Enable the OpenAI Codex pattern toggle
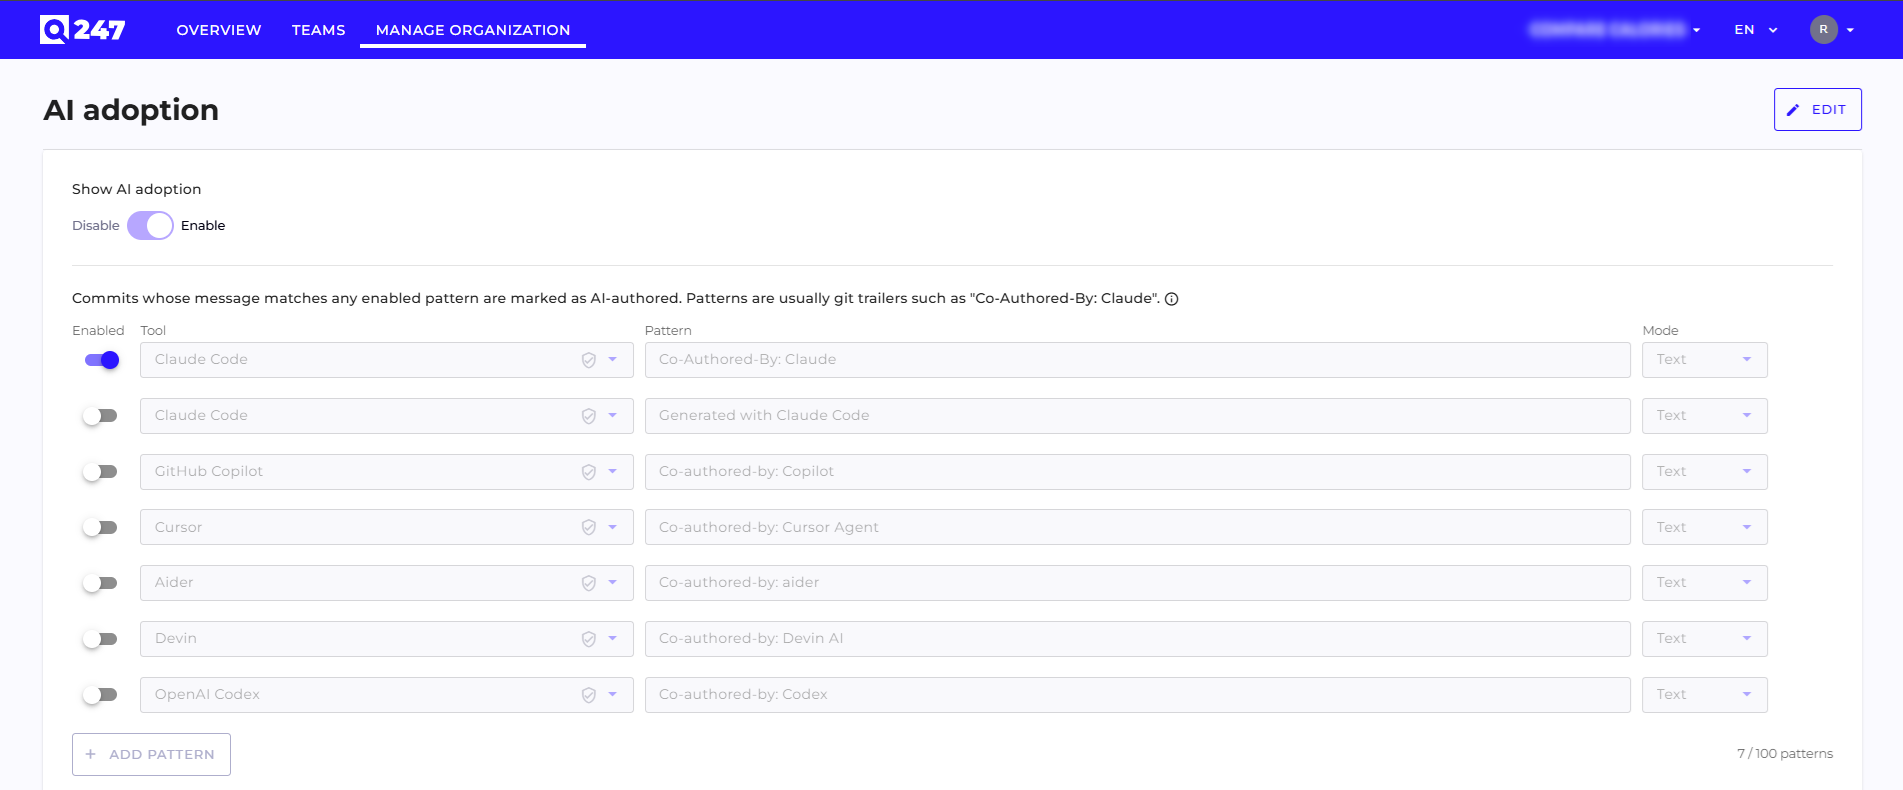Image resolution: width=1903 pixels, height=790 pixels. 100,695
